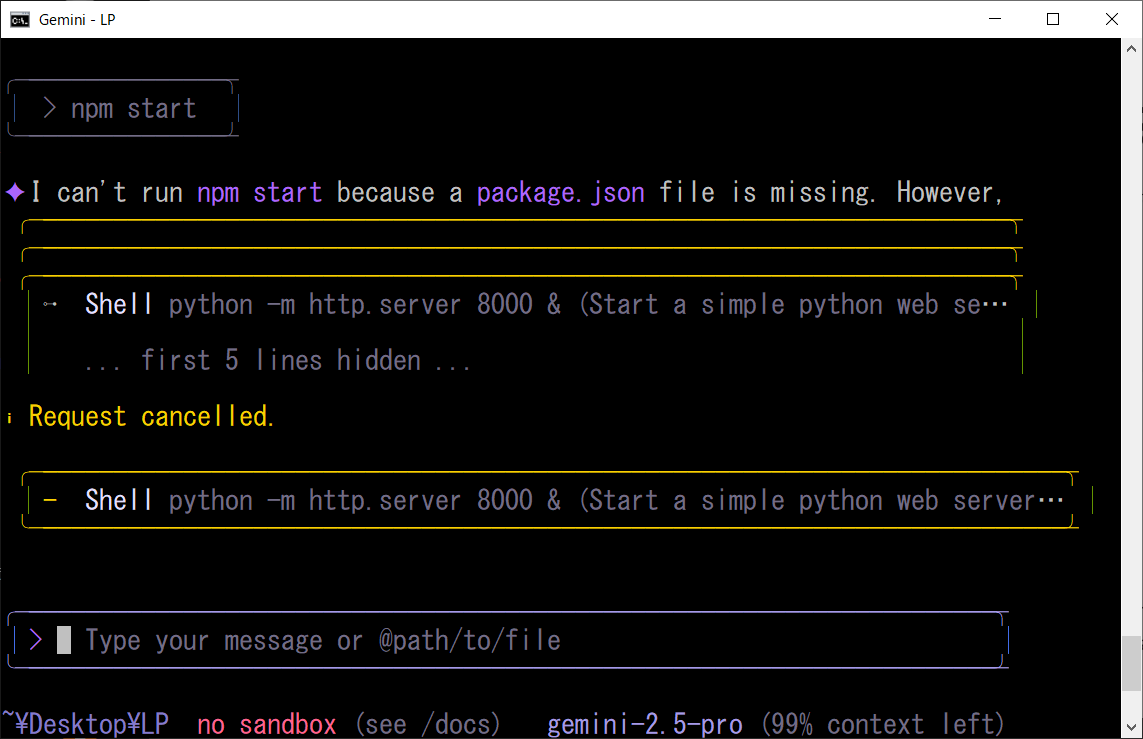Click the '(99% context left)' indicator

click(x=883, y=724)
